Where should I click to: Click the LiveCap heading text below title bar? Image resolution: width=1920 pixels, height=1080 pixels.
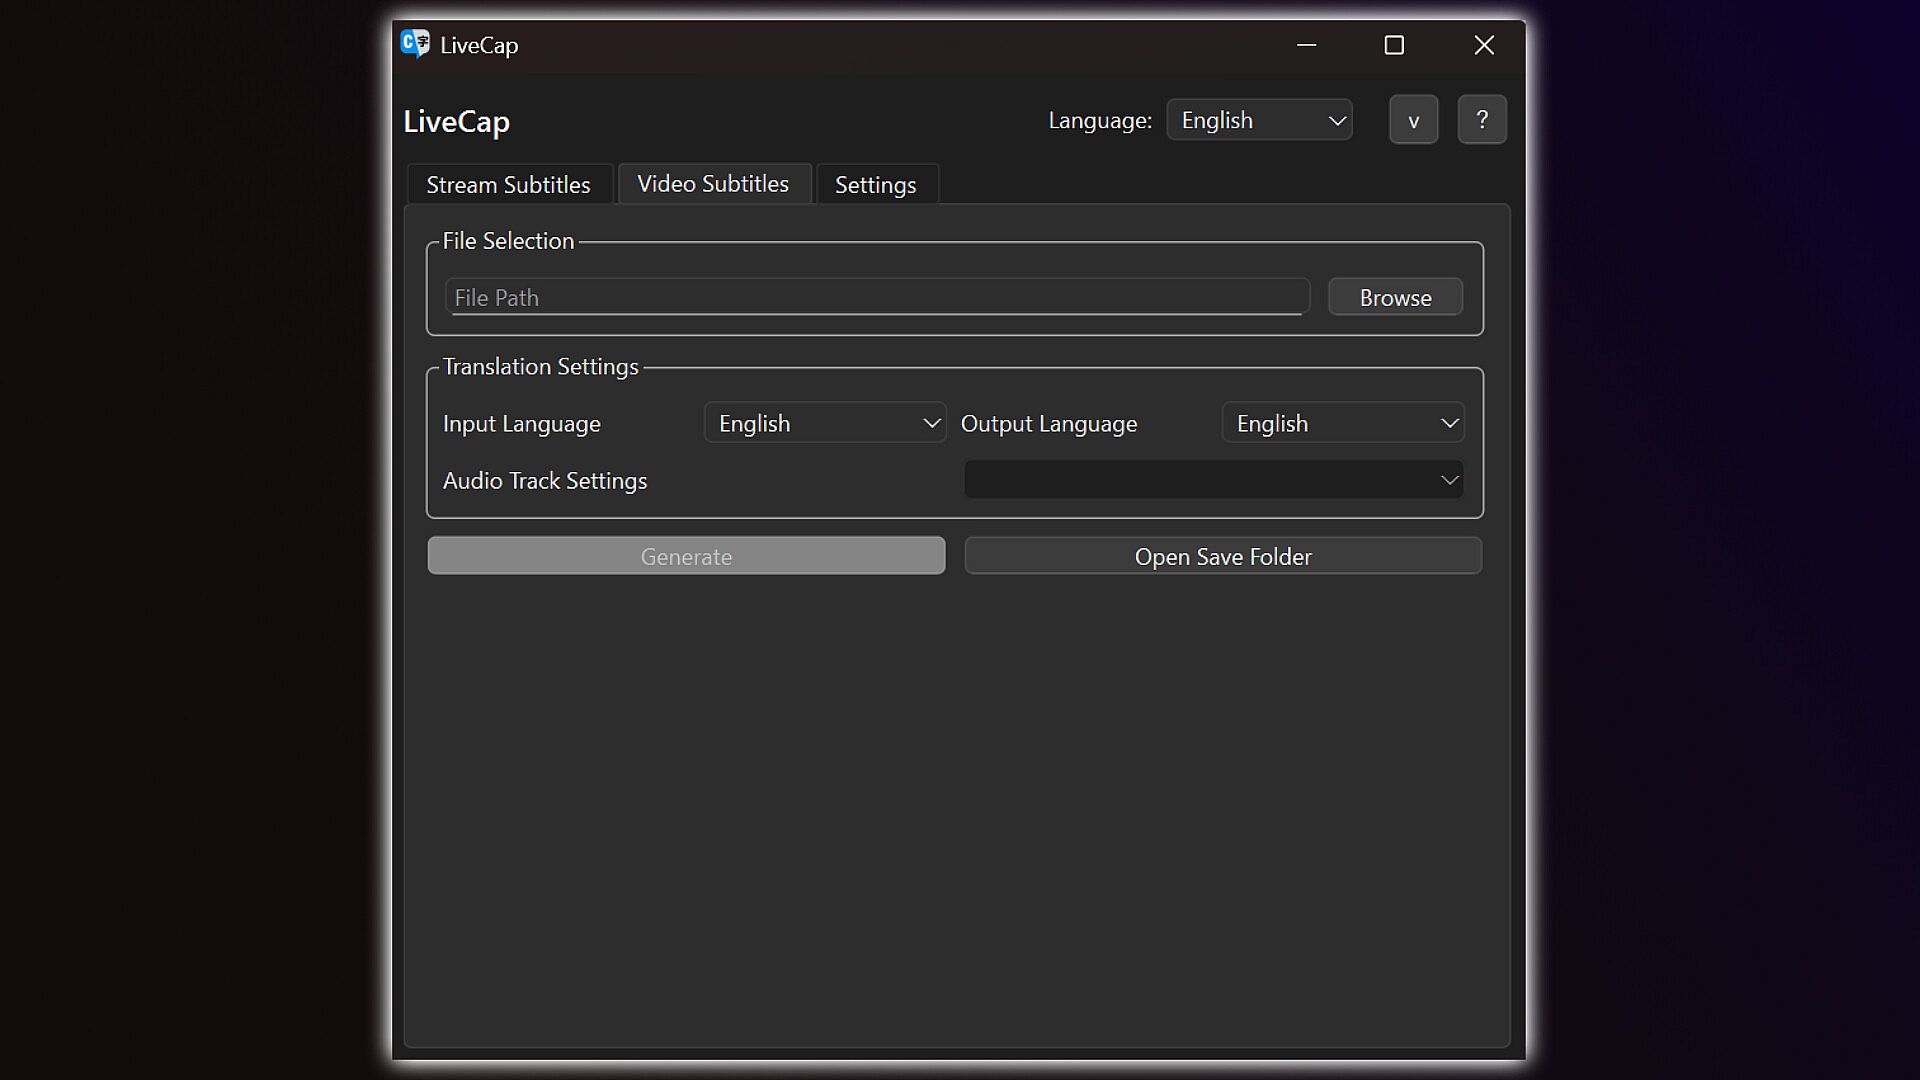click(456, 122)
